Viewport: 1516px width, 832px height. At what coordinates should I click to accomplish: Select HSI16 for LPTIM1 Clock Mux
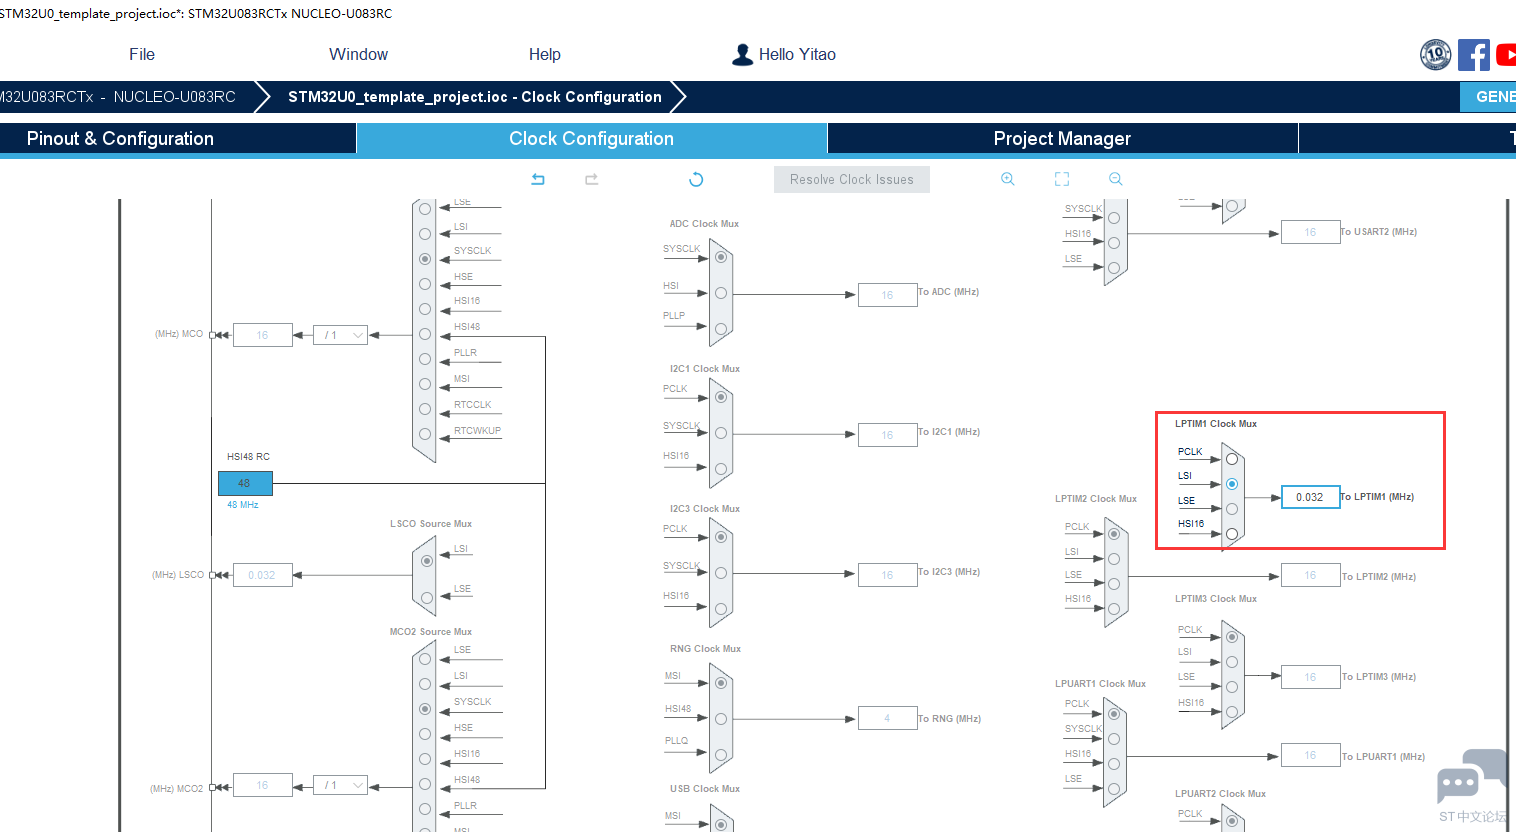1232,534
